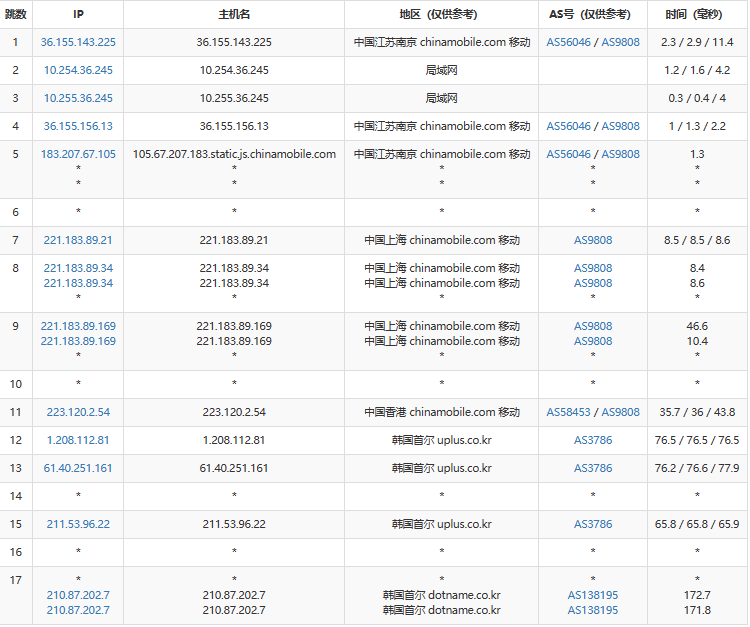Click the AS58453 link in hop 11
This screenshot has width=750, height=627.
(x=568, y=412)
